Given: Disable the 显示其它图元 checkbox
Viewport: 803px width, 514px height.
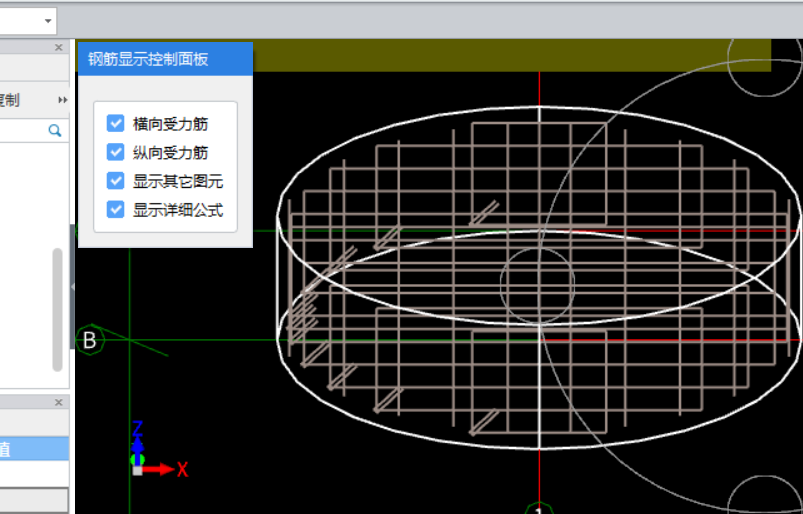Looking at the screenshot, I should (x=115, y=181).
